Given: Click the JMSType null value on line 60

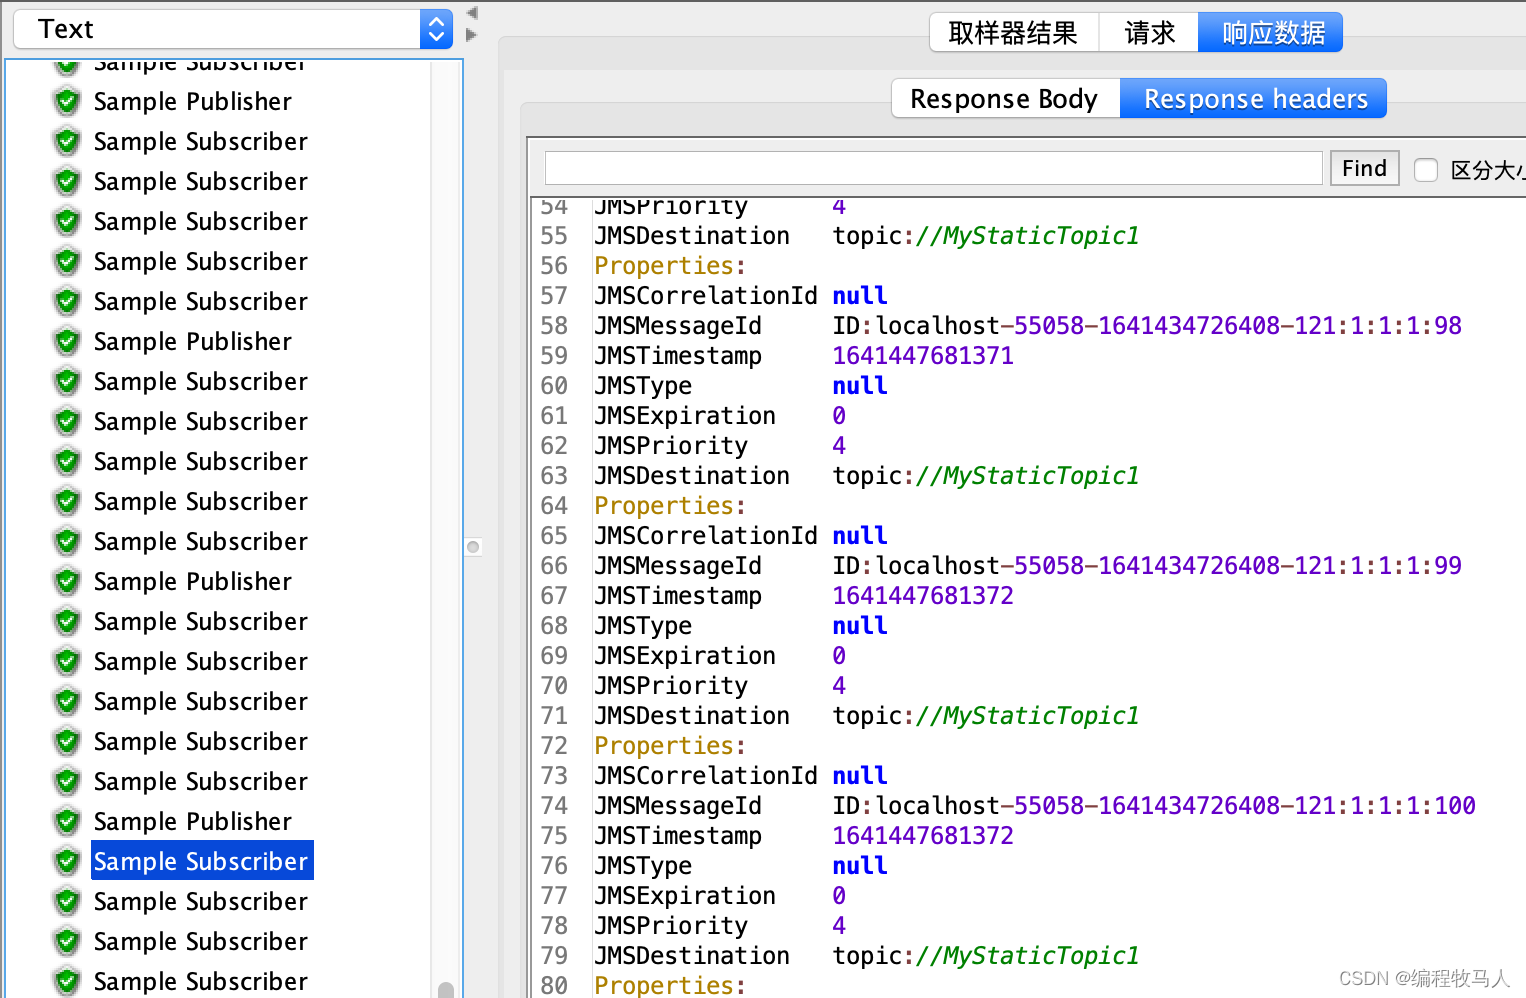Looking at the screenshot, I should (x=860, y=385).
